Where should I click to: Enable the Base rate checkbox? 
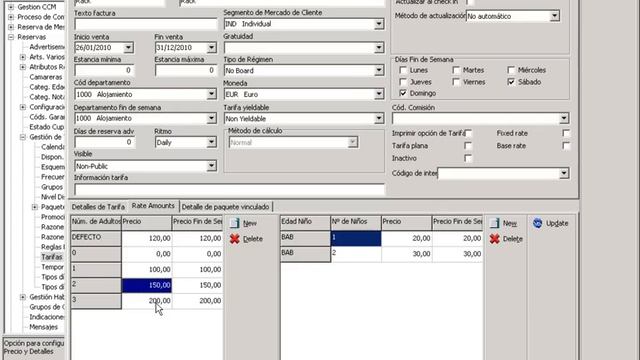click(x=566, y=146)
